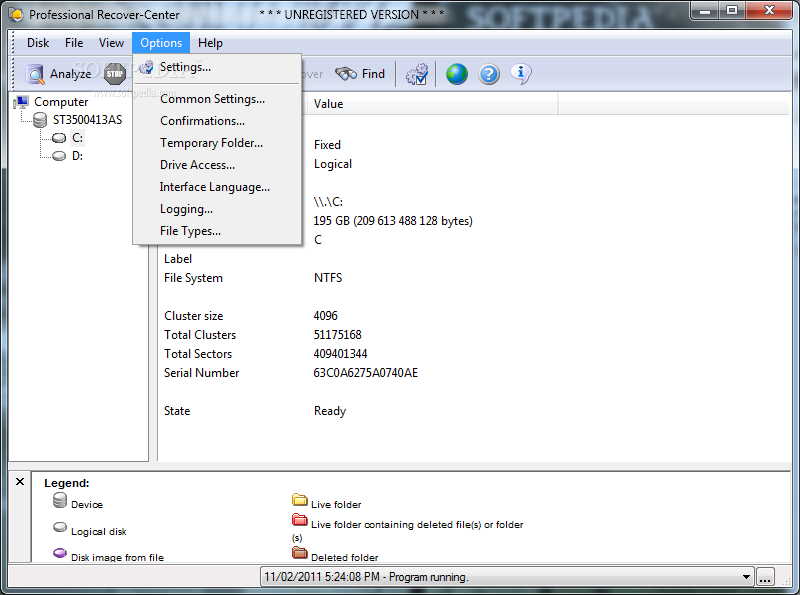Open the Help menu
Viewport: 800px width, 595px height.
tap(210, 43)
